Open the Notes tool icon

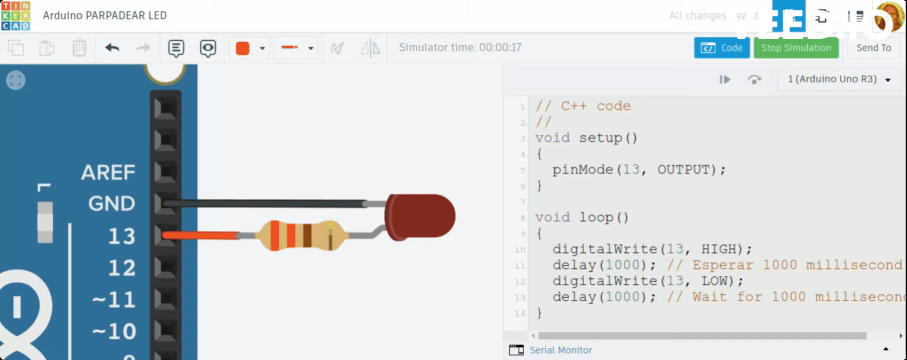(x=176, y=48)
